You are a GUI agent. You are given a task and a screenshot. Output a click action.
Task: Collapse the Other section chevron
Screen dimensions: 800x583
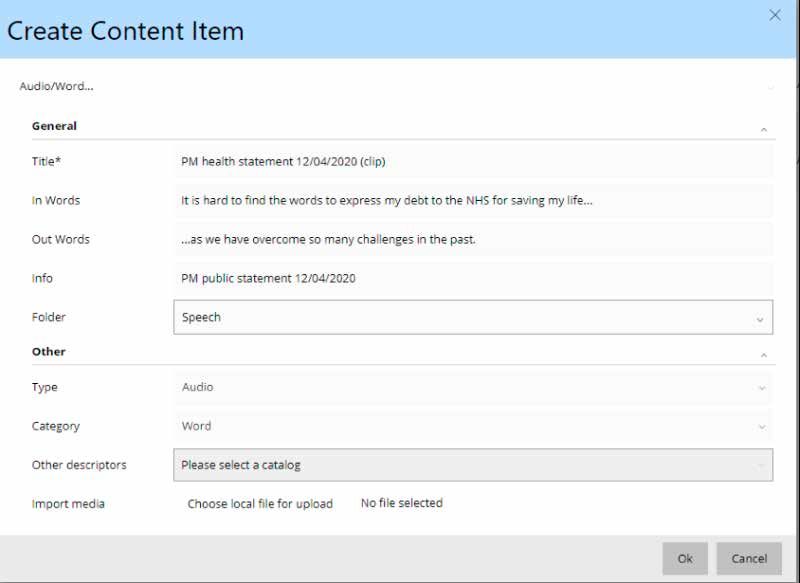point(764,355)
